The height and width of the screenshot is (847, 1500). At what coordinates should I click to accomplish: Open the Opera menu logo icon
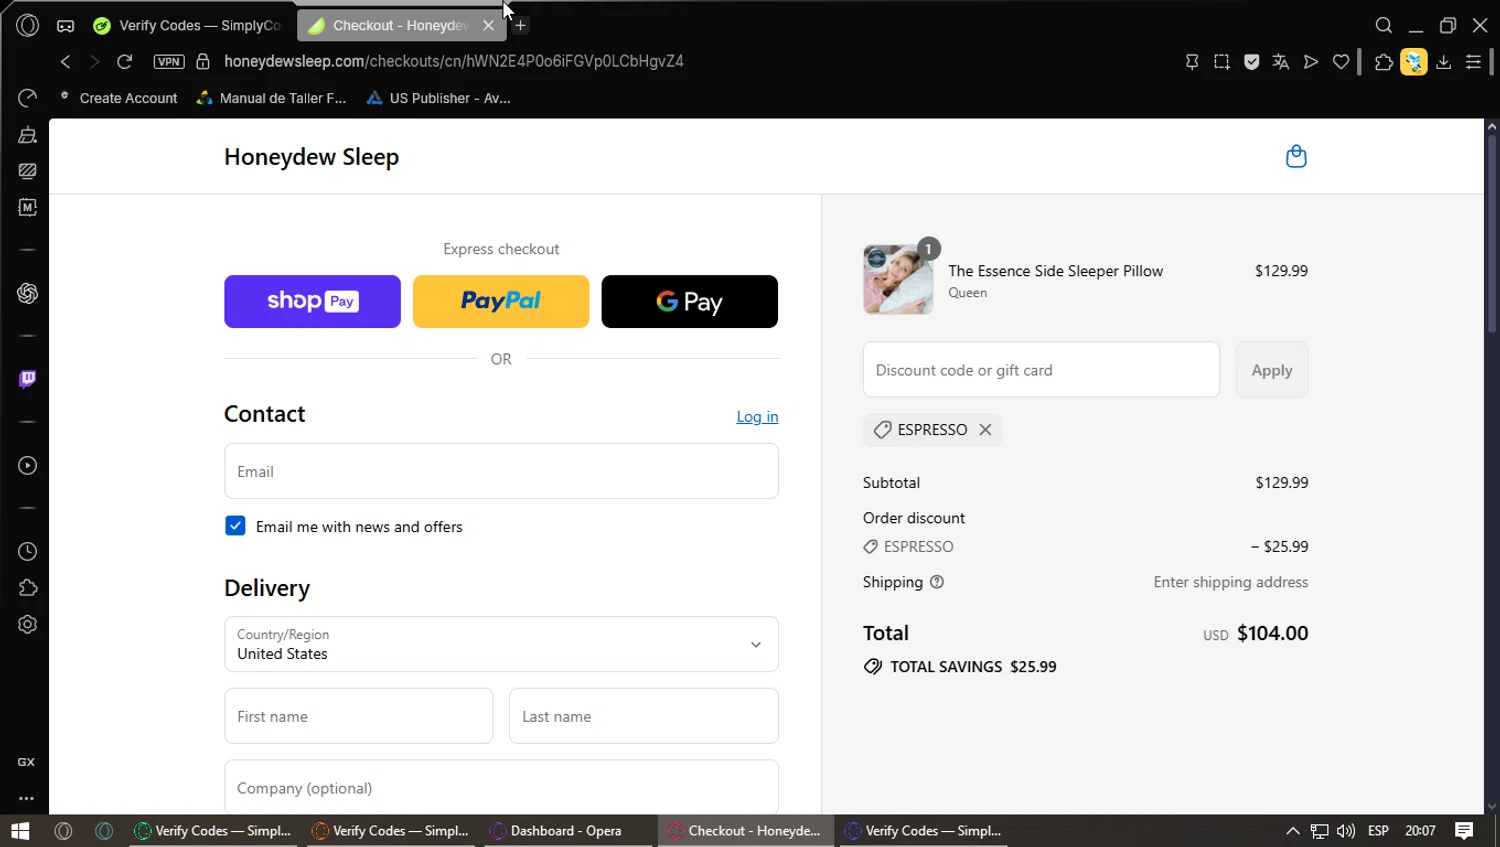[28, 26]
